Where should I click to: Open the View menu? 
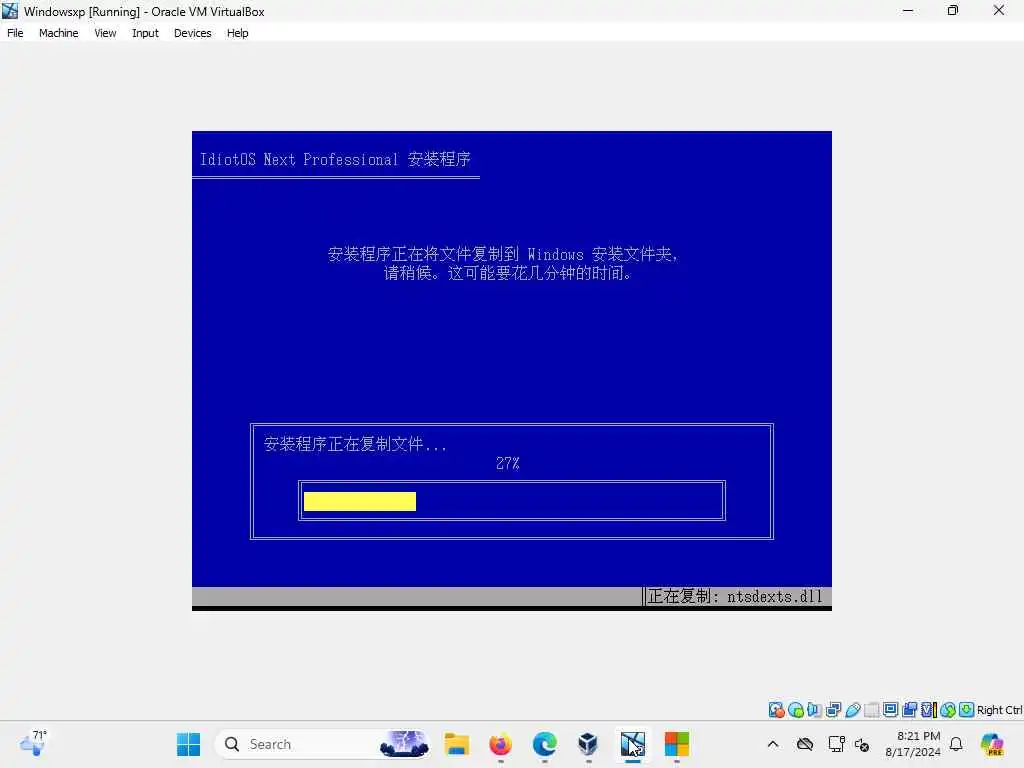point(105,33)
